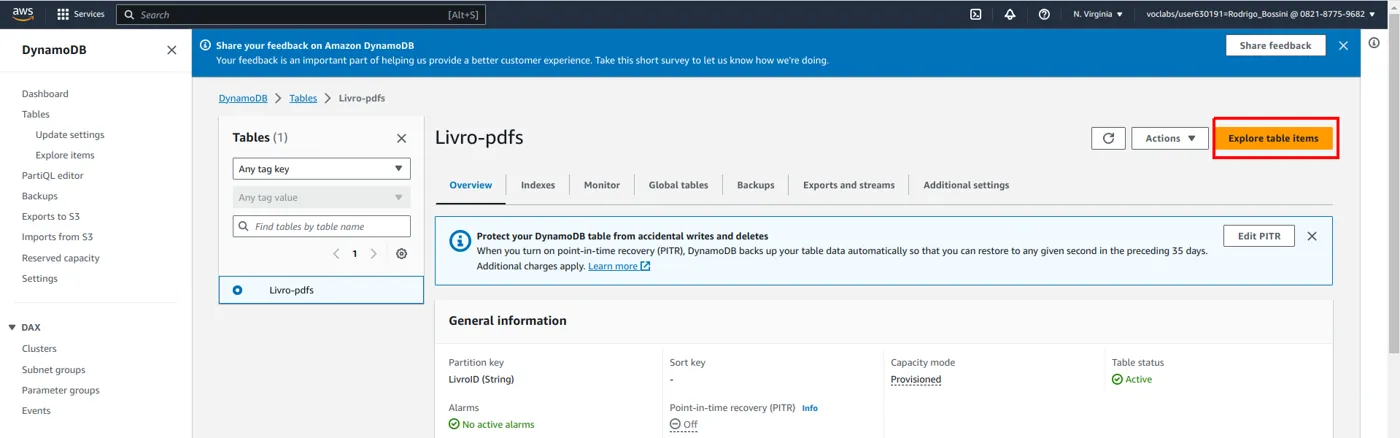Click the Provisioned capacity mode value
Image resolution: width=1400 pixels, height=438 pixels.
click(916, 380)
